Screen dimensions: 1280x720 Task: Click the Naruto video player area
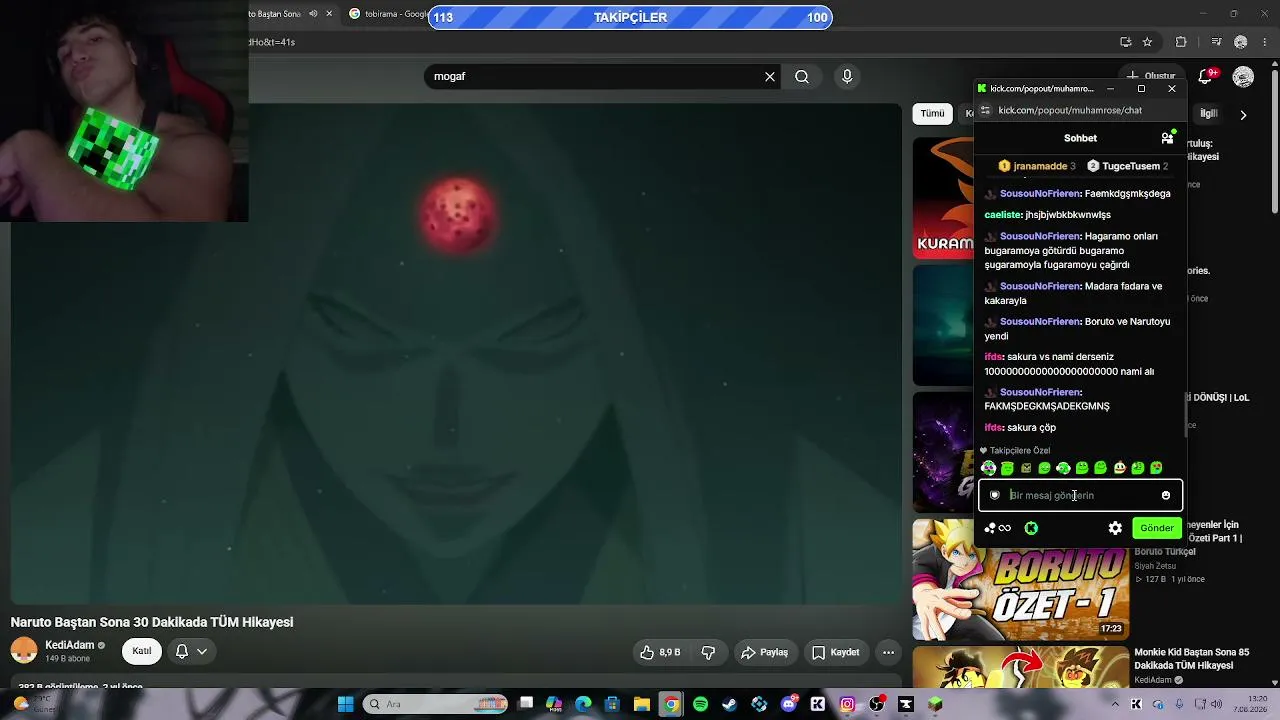(x=455, y=354)
